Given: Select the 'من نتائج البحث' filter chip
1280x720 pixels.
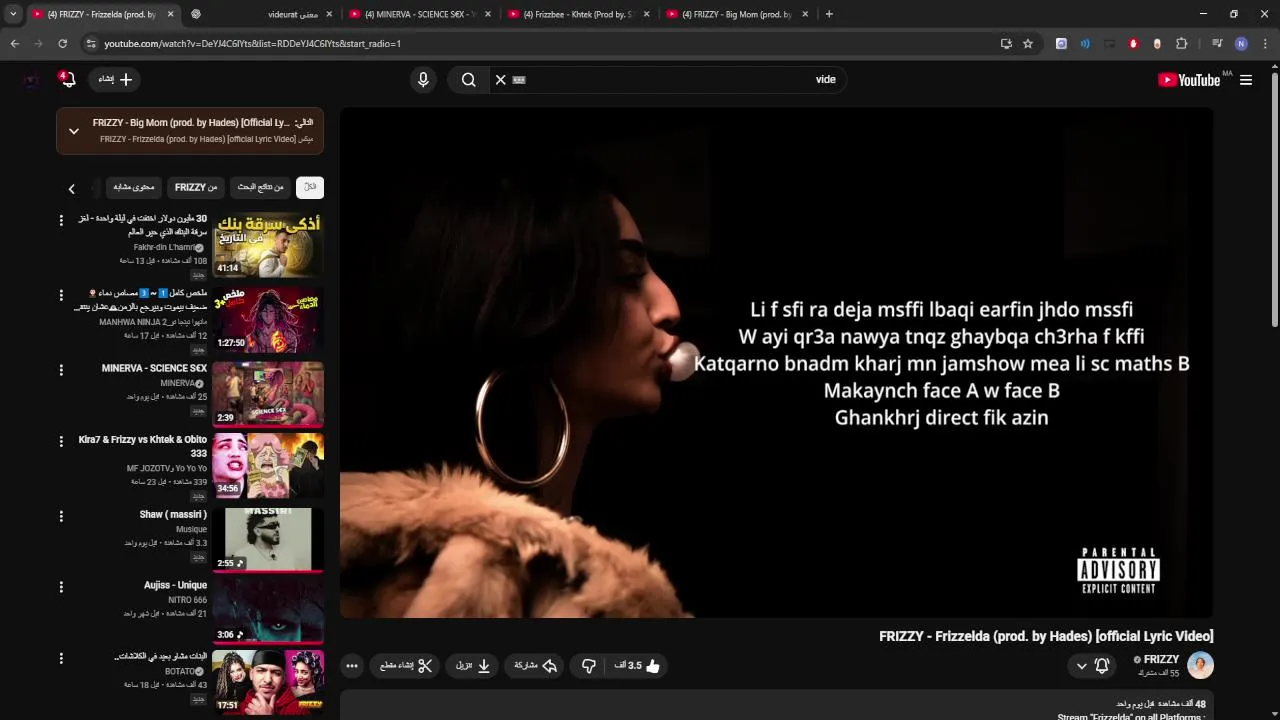Looking at the screenshot, I should [x=260, y=187].
